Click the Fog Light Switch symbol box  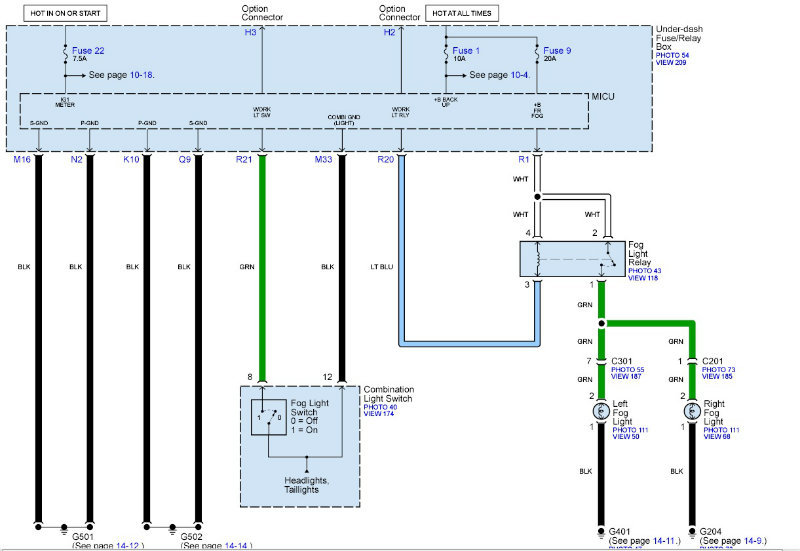tap(268, 417)
